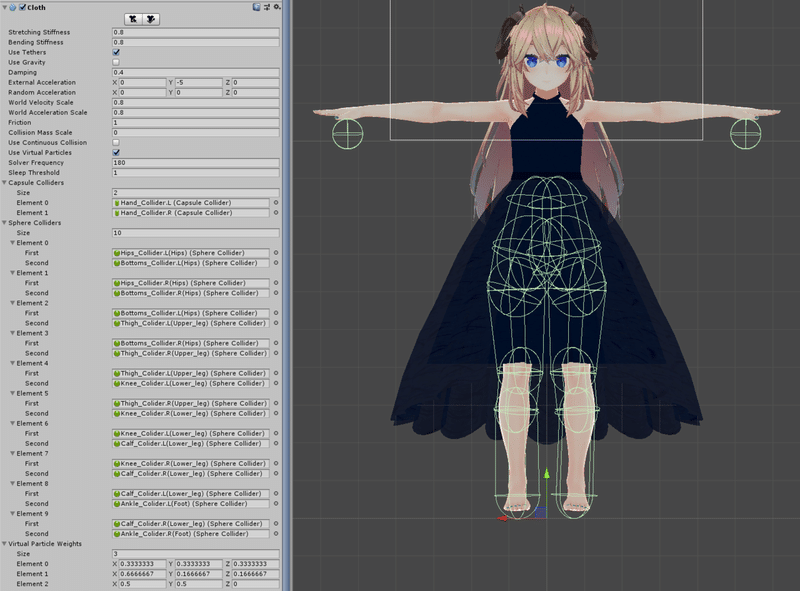Activate the Edit cloth constraints tool

pyautogui.click(x=133, y=19)
